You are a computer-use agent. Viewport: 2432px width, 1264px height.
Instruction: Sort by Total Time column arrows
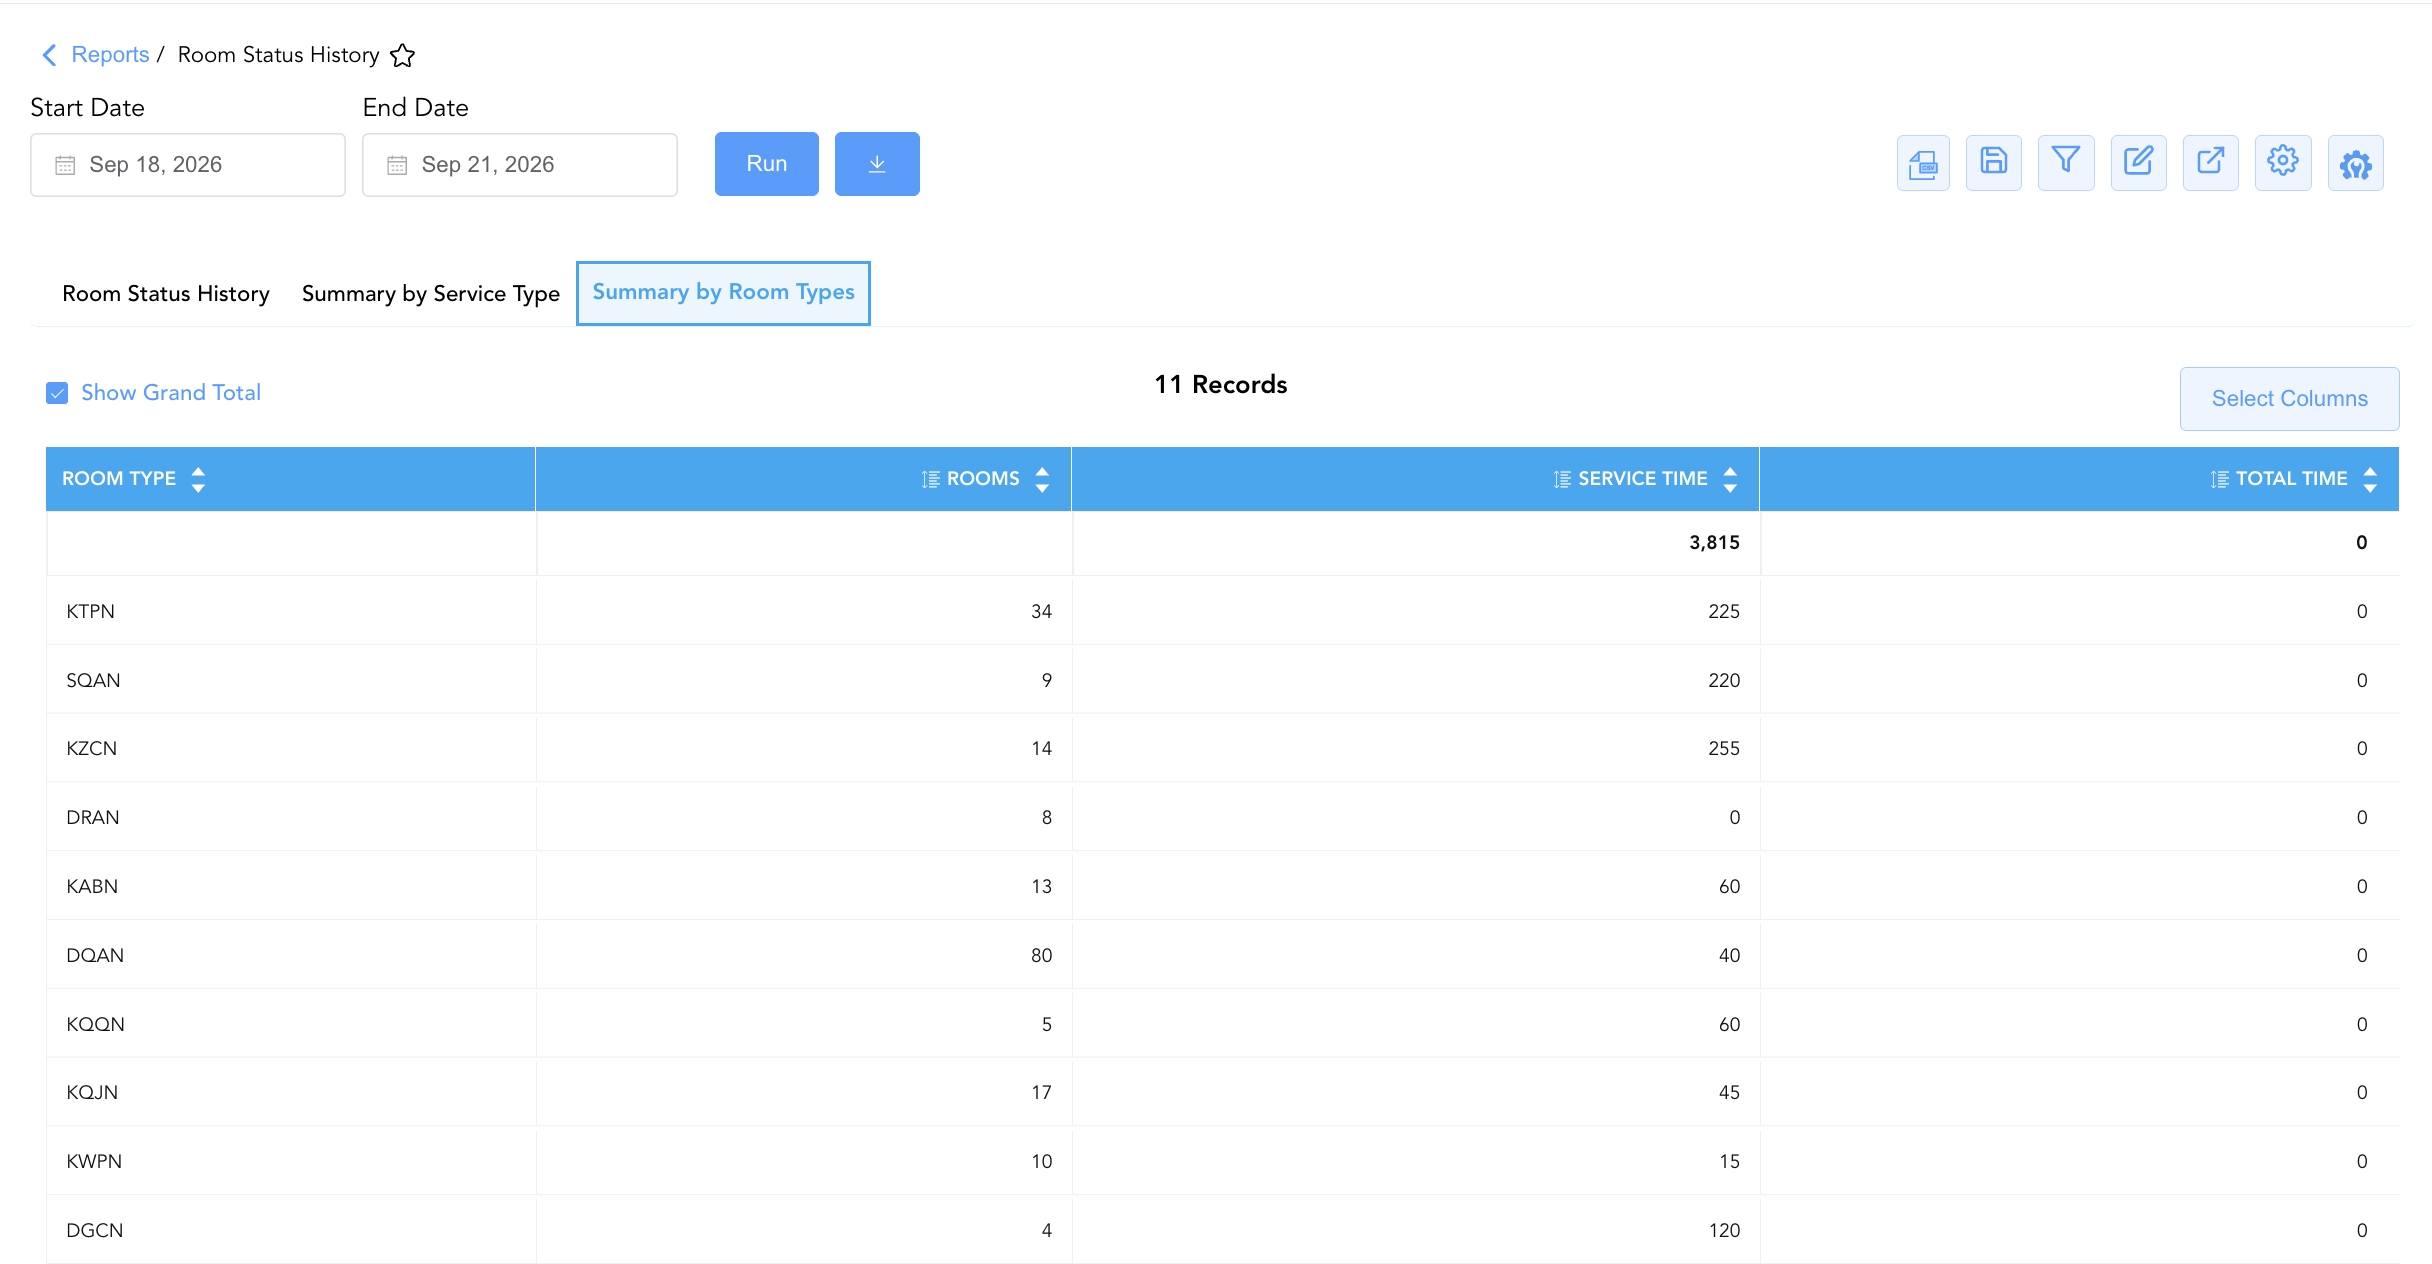point(2370,479)
